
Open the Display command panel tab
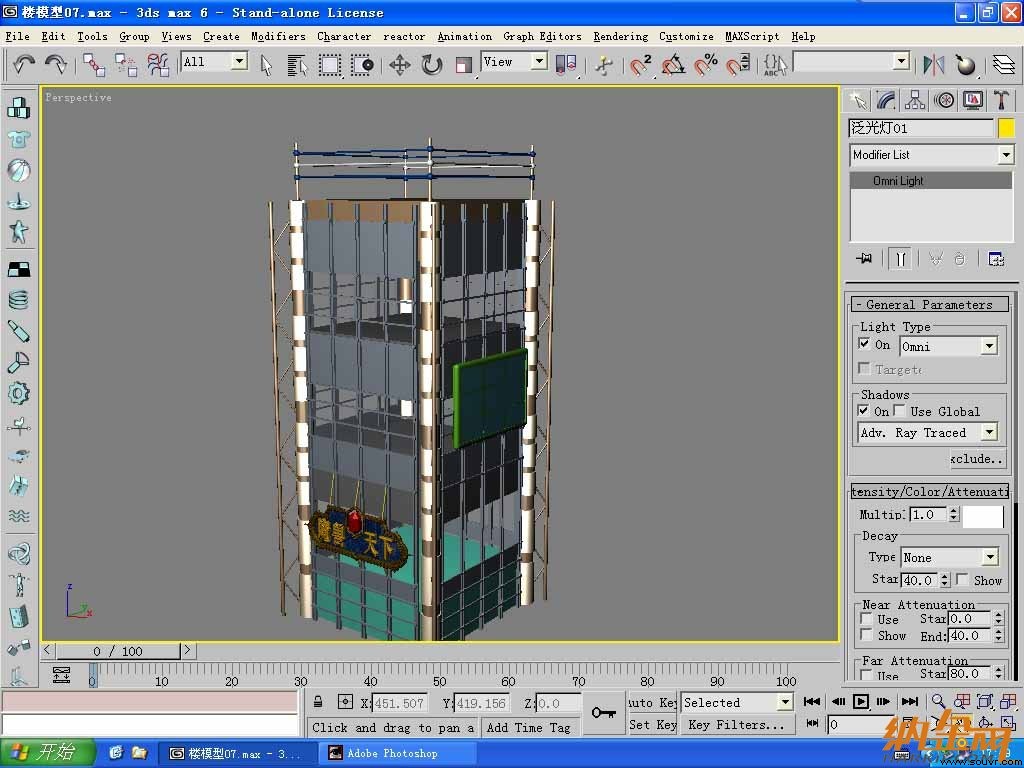point(972,101)
